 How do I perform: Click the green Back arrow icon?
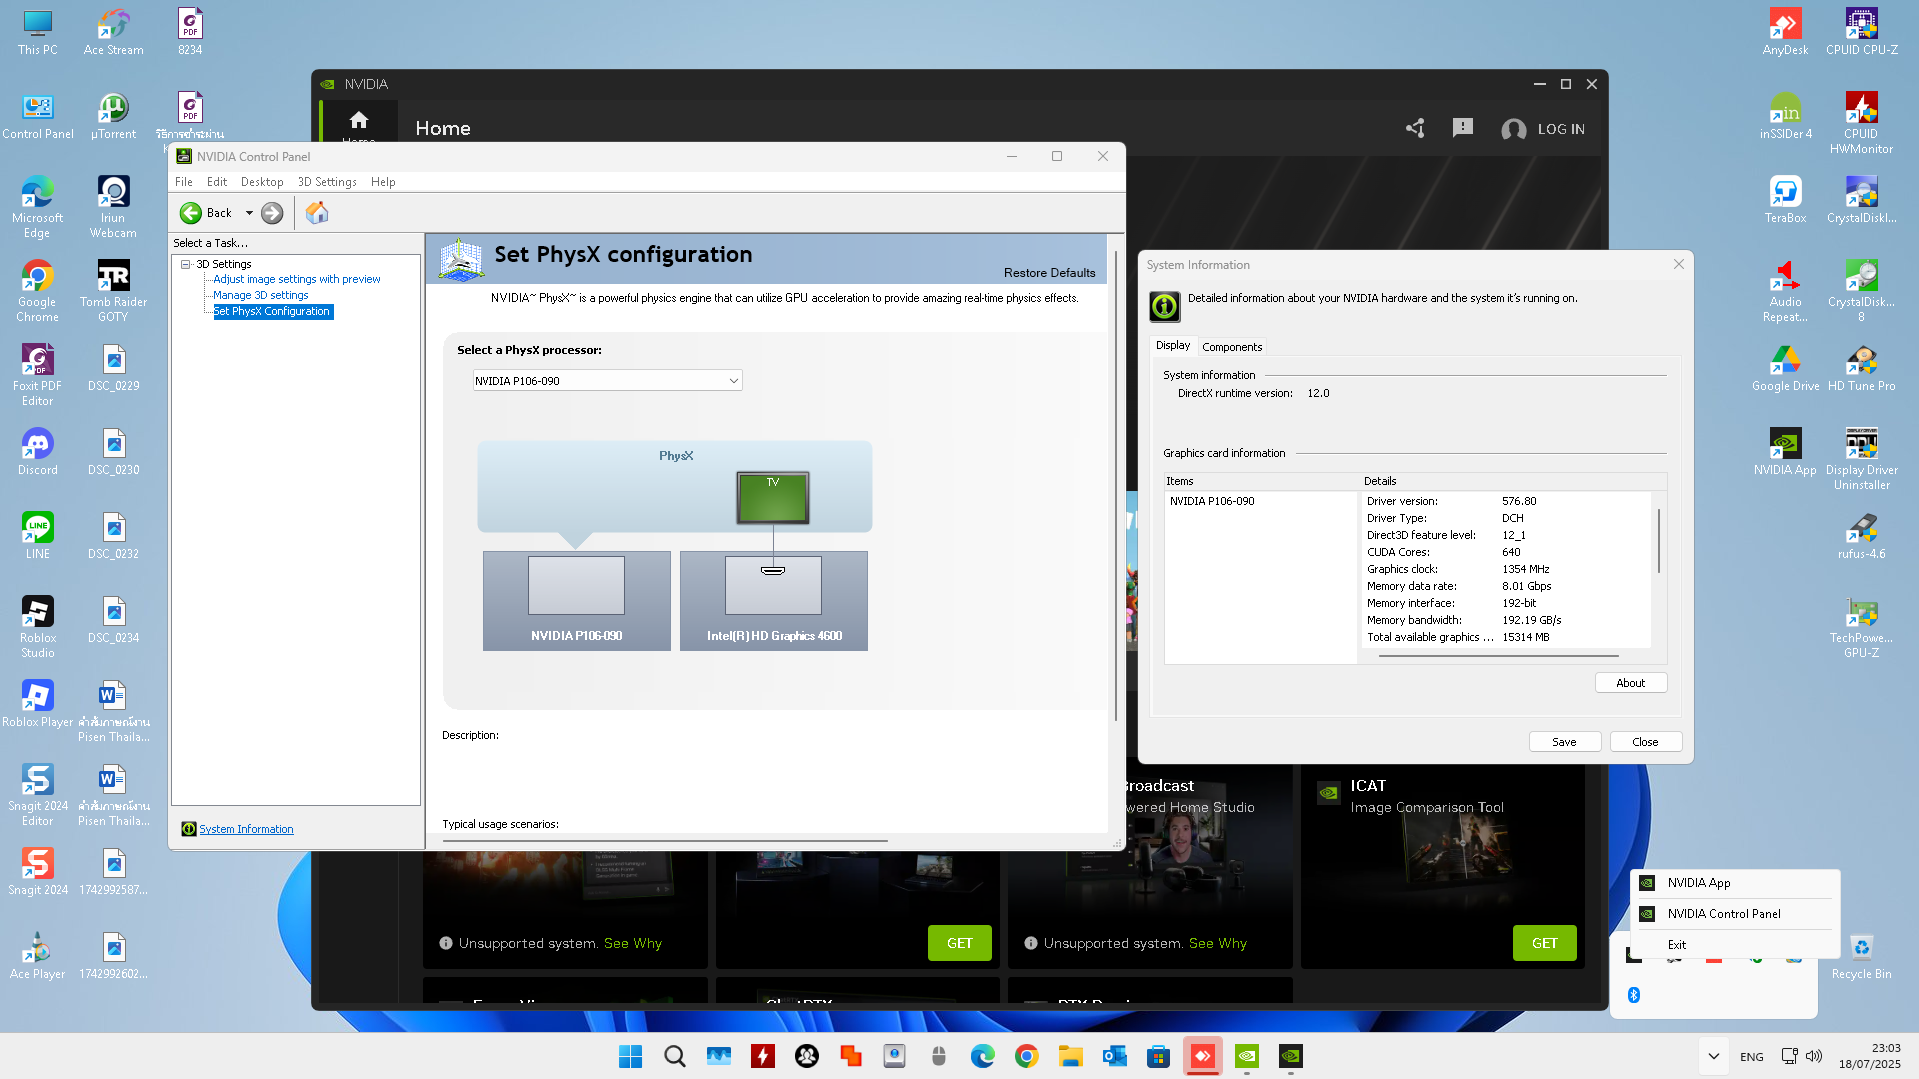190,213
